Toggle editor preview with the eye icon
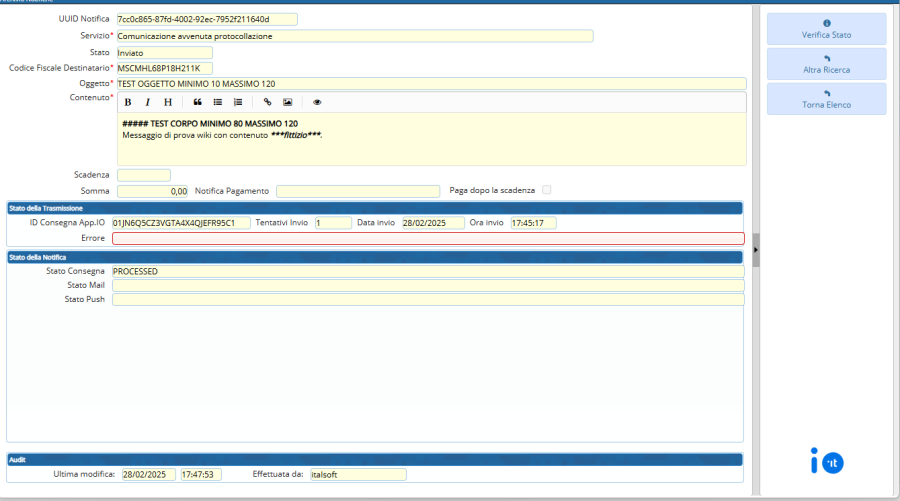This screenshot has width=900, height=501. [x=317, y=102]
